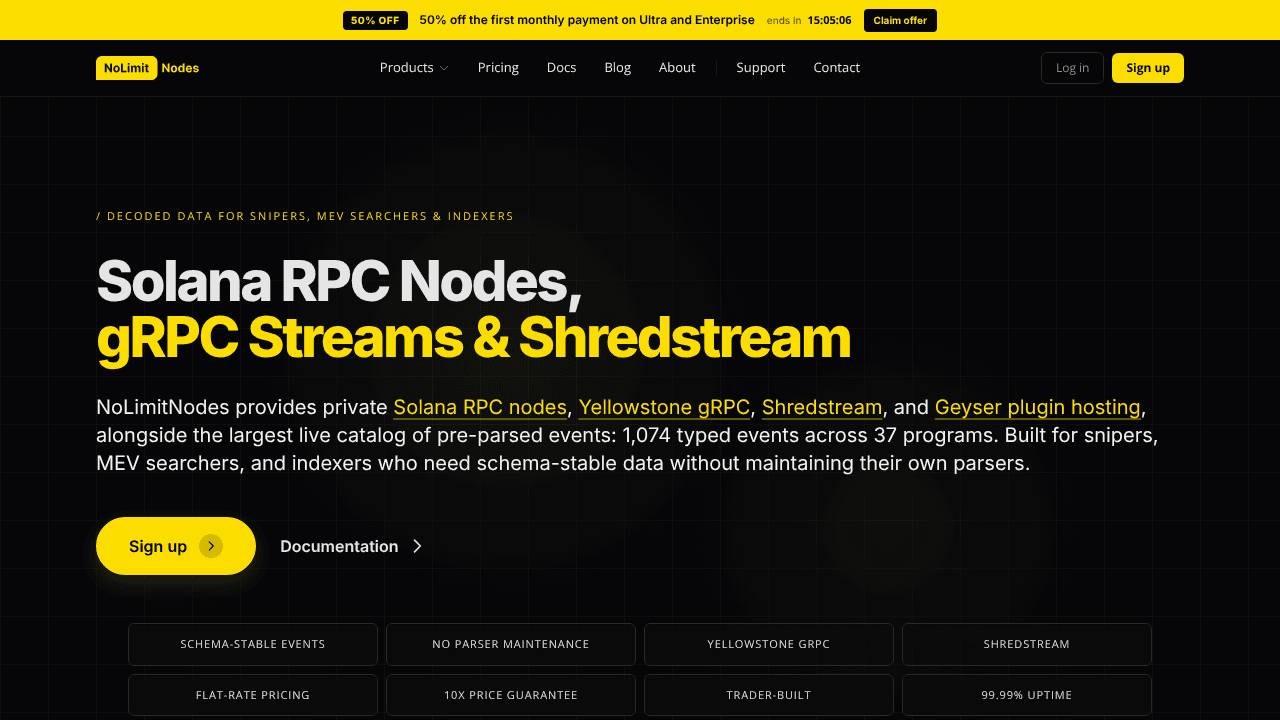Select the Flat-Rate Pricing tag
Viewport: 1280px width, 720px height.
point(253,695)
